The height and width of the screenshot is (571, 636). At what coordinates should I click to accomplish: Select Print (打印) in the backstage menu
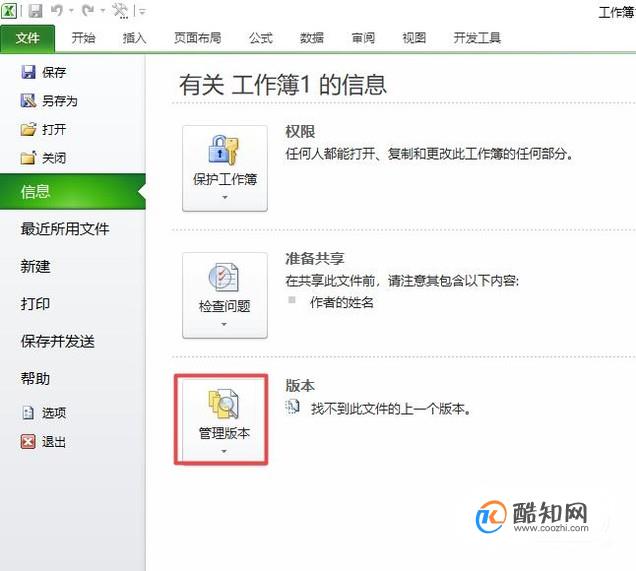pyautogui.click(x=35, y=304)
